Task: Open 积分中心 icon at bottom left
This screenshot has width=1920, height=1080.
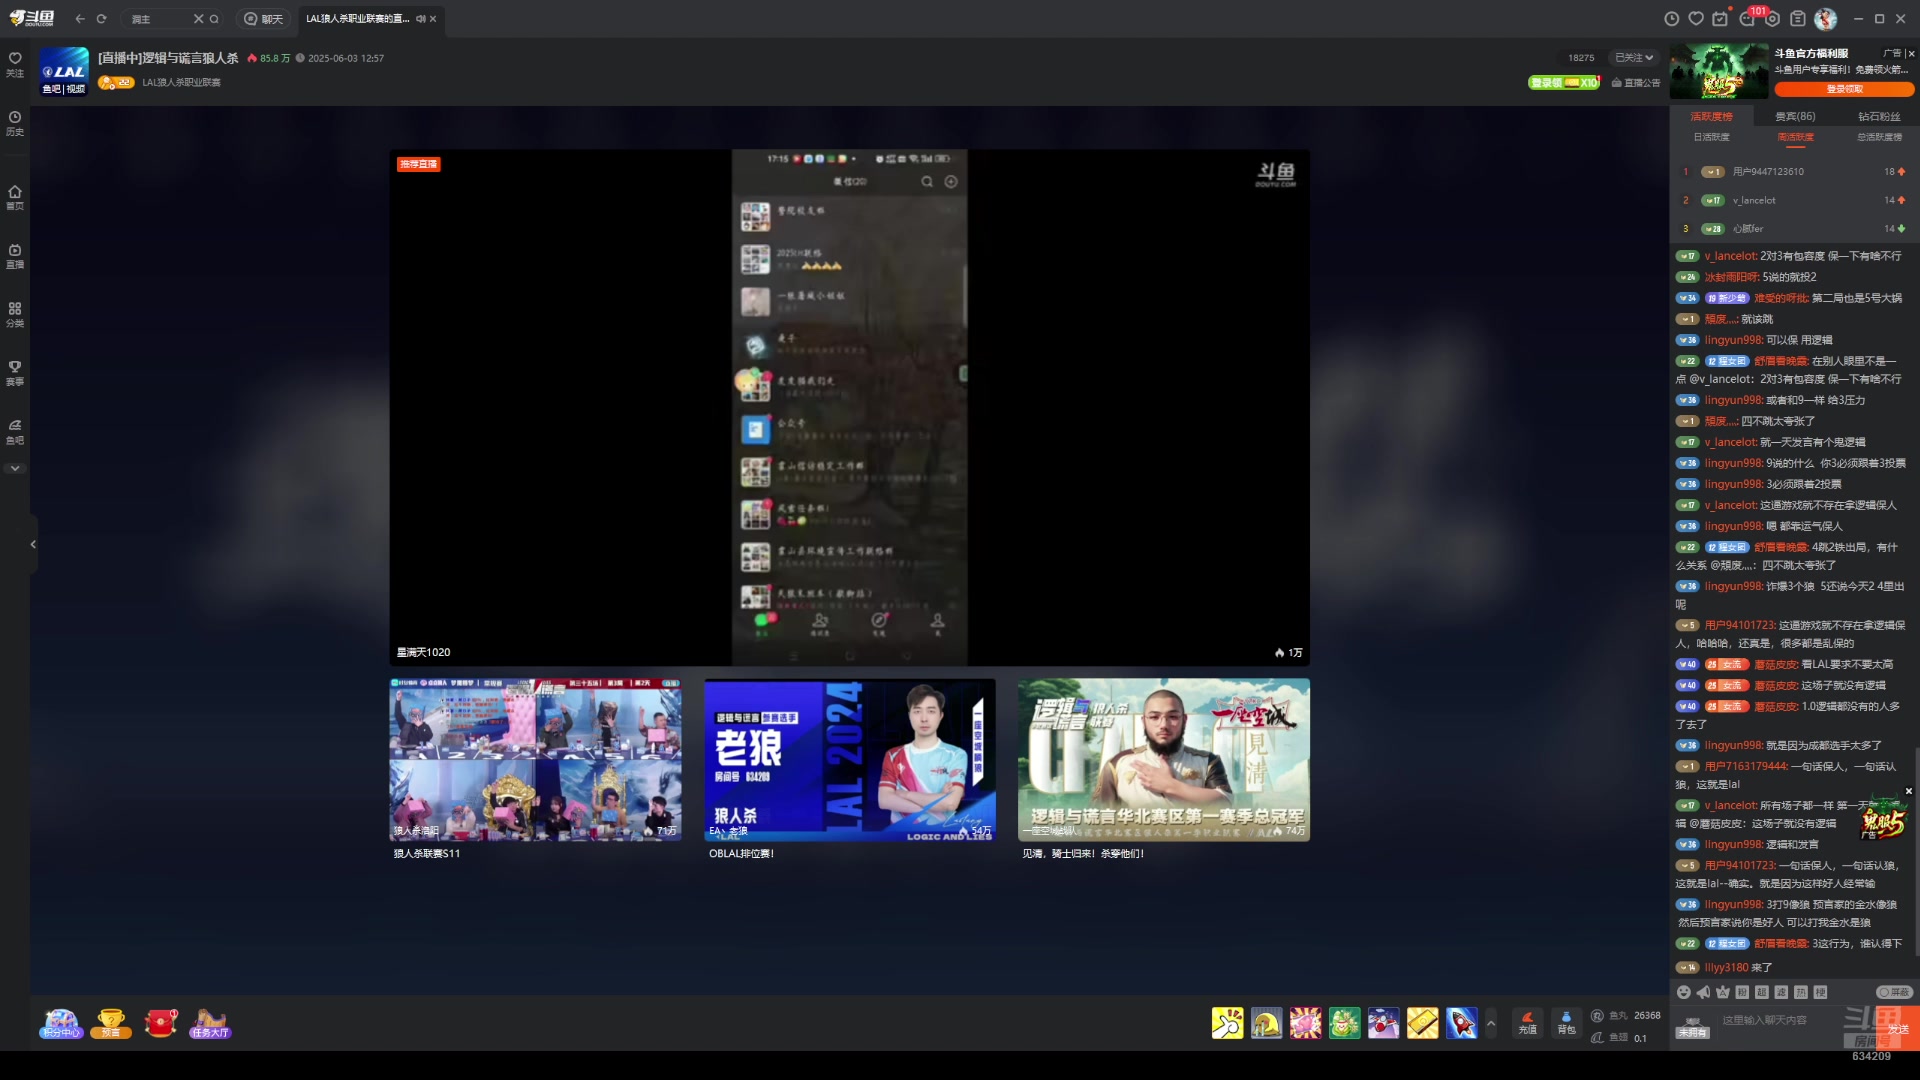Action: click(x=61, y=1023)
